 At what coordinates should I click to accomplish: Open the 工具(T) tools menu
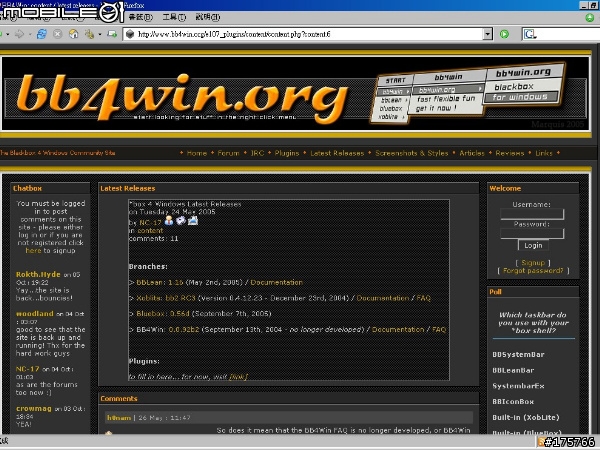pyautogui.click(x=174, y=17)
